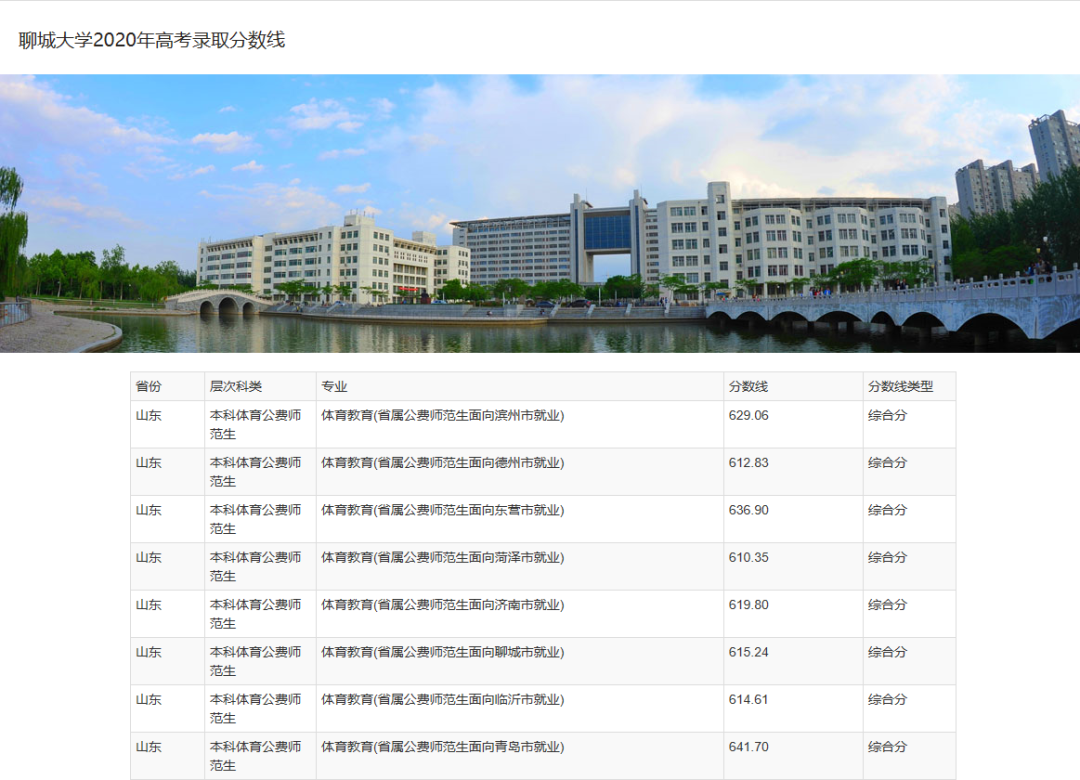The image size is (1080, 780).
Task: Select the score value 612.83
Action: point(749,463)
